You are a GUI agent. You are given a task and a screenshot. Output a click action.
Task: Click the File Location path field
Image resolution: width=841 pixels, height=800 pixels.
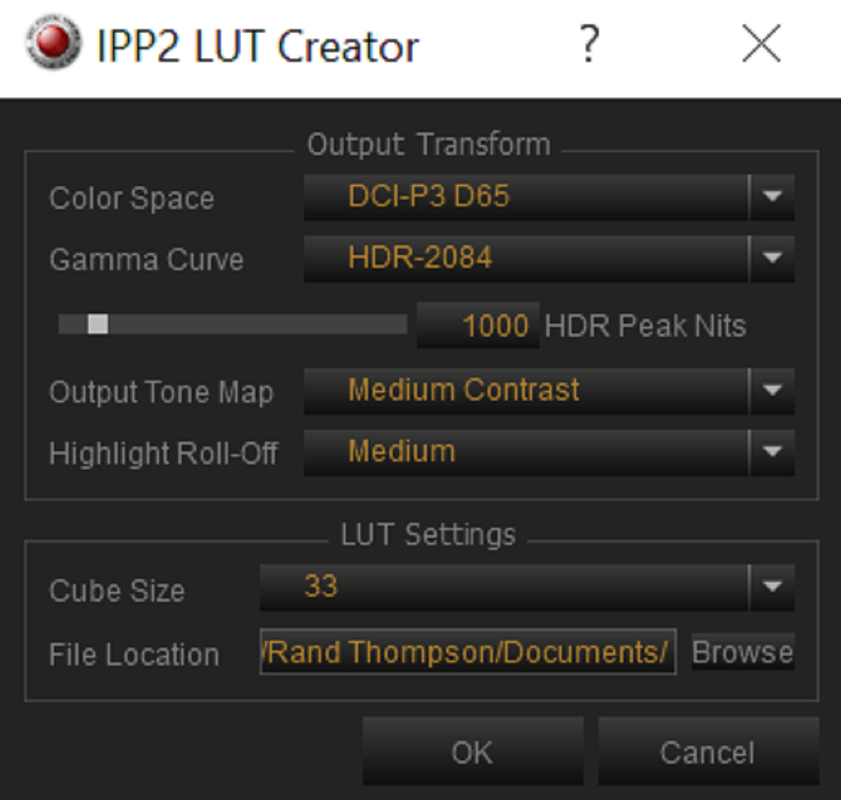pos(468,652)
